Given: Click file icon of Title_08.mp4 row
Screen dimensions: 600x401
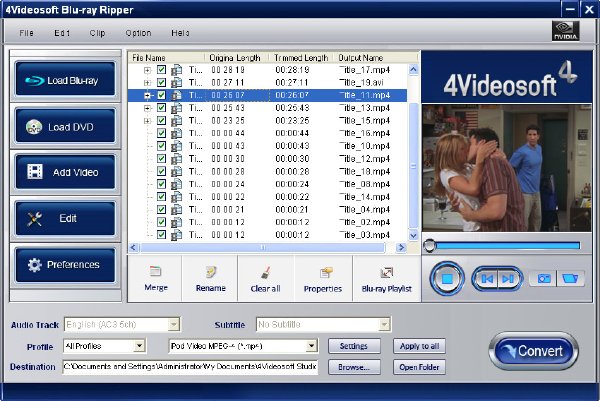Looking at the screenshot, I should 176,184.
